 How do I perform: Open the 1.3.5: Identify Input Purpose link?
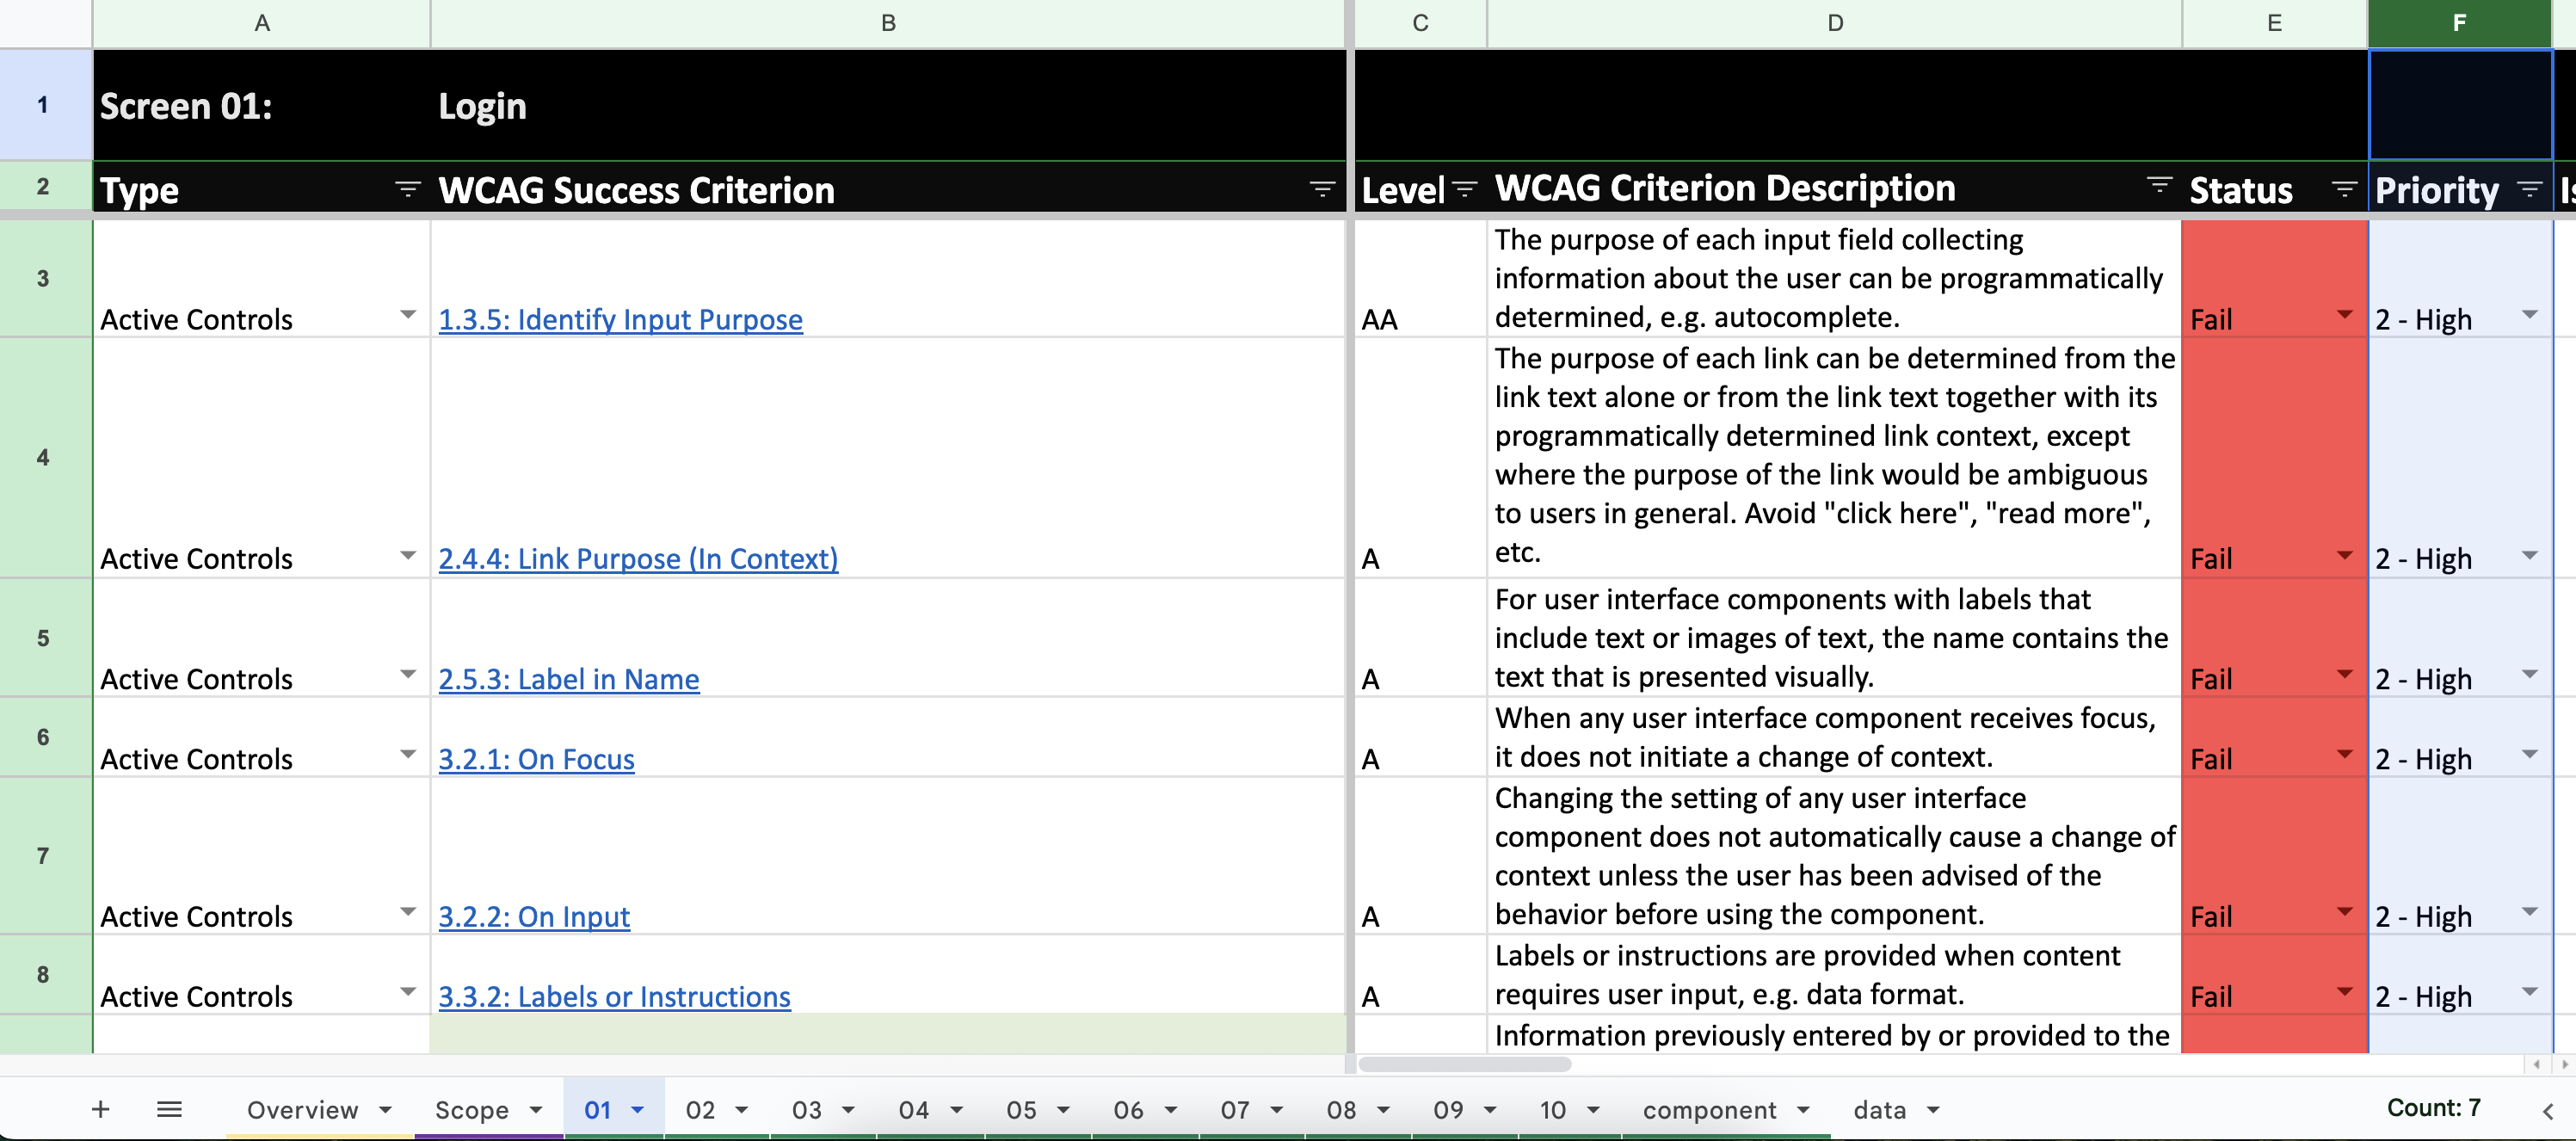[x=620, y=319]
